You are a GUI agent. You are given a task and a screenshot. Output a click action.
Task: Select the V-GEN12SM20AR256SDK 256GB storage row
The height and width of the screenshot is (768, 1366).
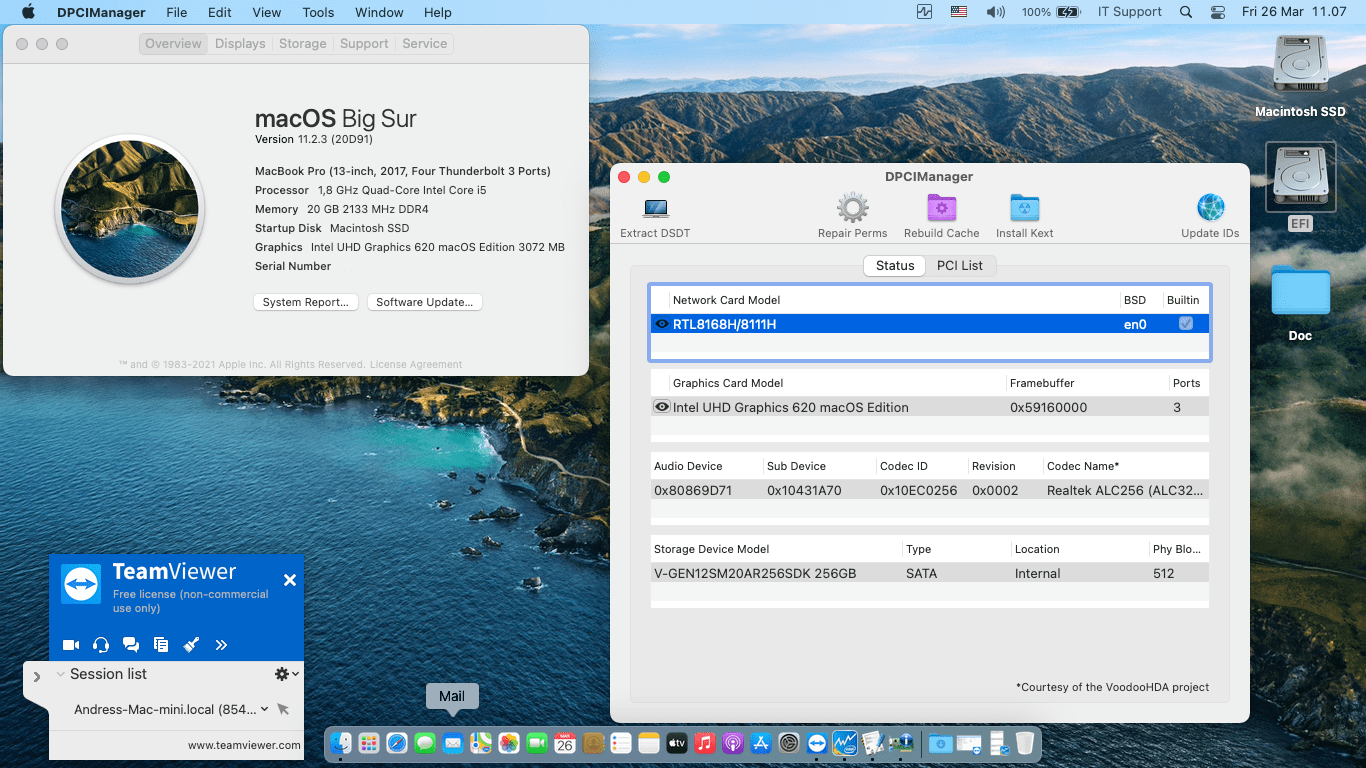[930, 573]
